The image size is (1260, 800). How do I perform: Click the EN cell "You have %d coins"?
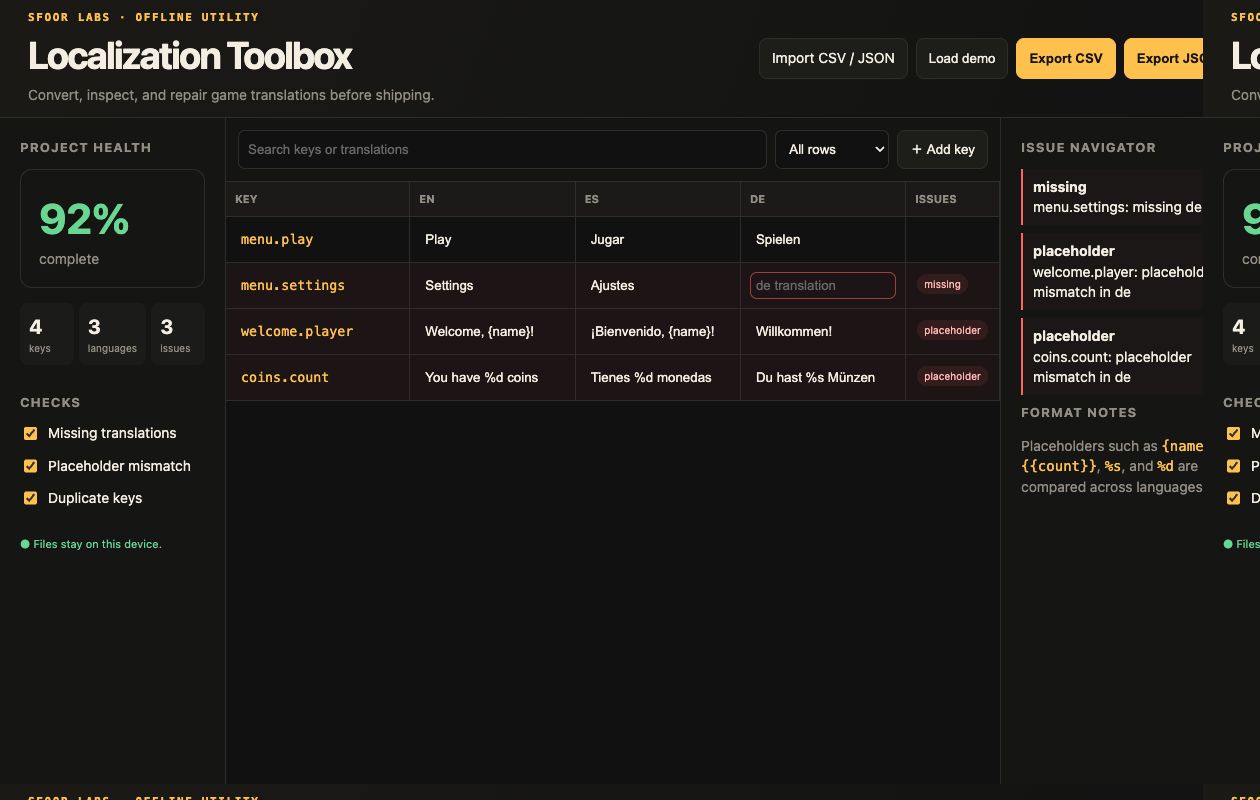(x=493, y=377)
